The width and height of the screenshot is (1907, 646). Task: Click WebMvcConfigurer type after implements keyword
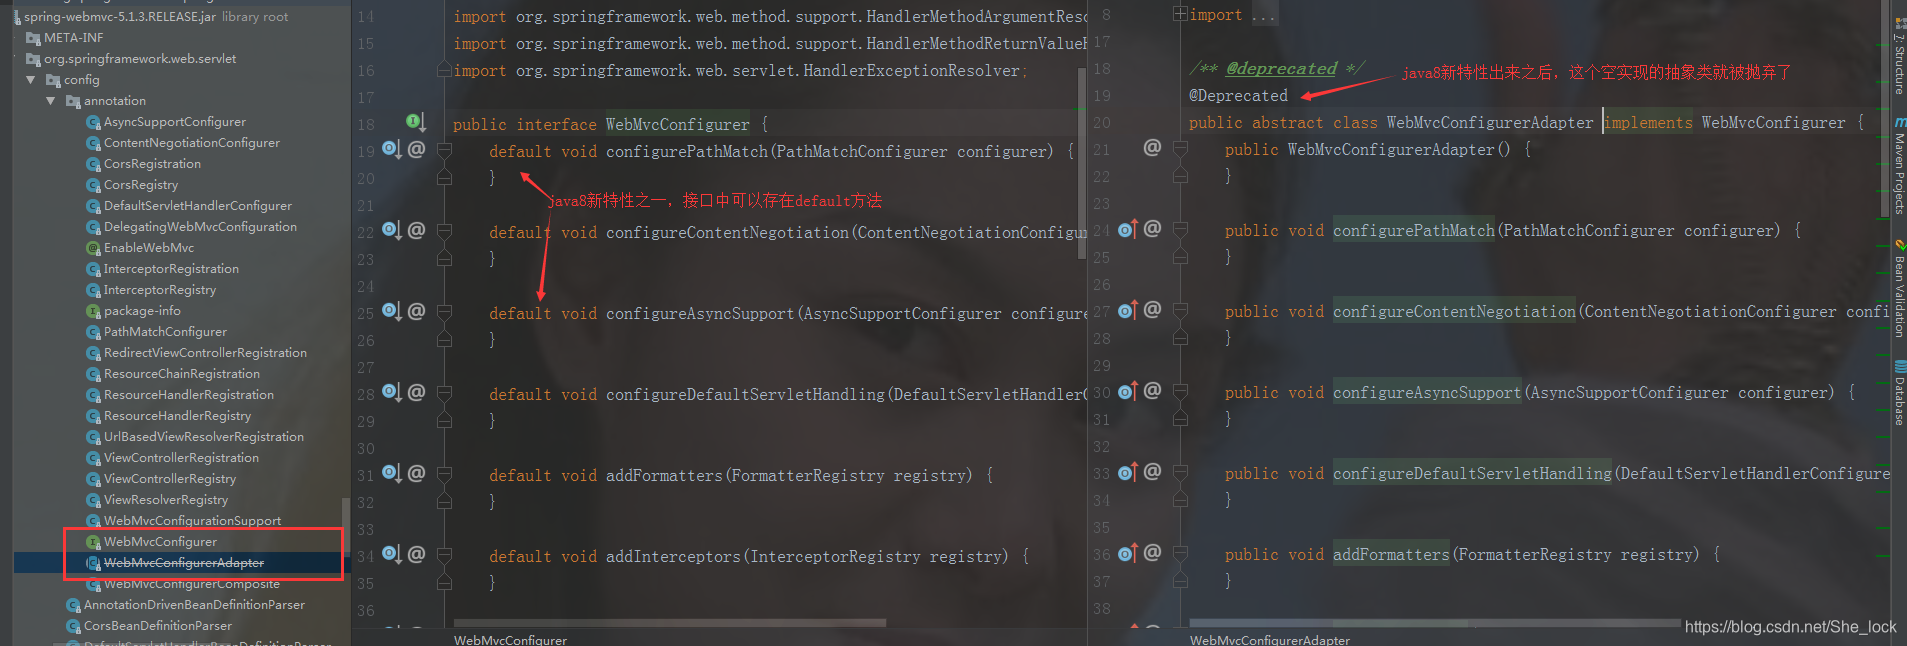(x=1773, y=122)
